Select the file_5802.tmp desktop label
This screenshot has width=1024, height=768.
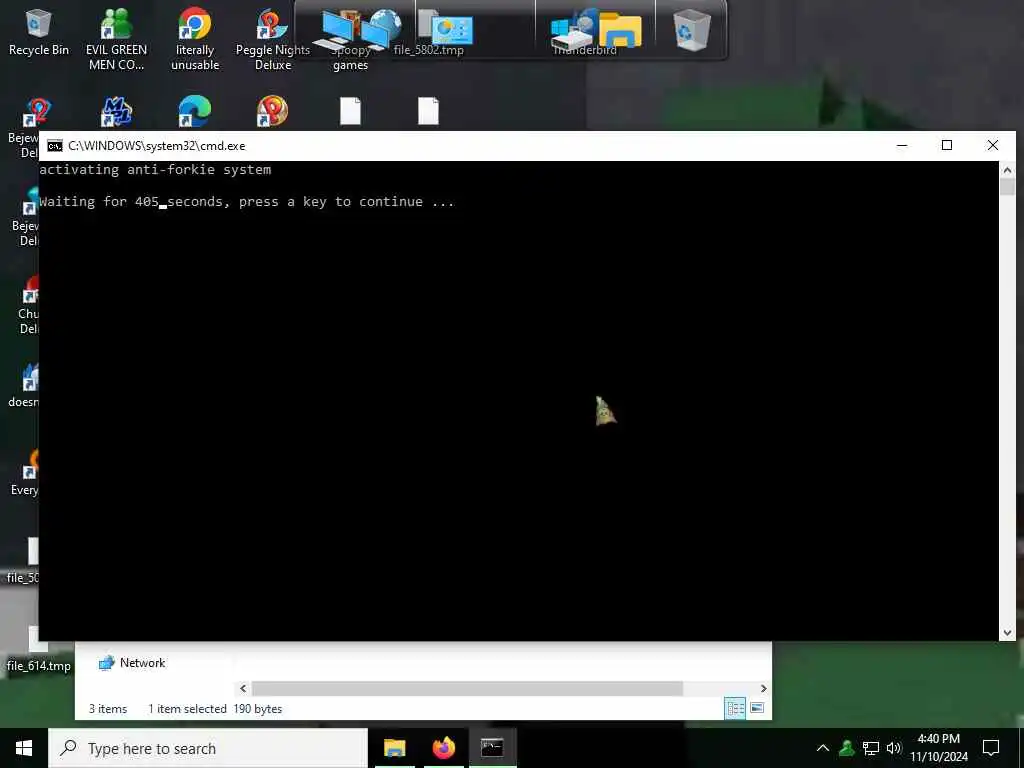[x=428, y=50]
